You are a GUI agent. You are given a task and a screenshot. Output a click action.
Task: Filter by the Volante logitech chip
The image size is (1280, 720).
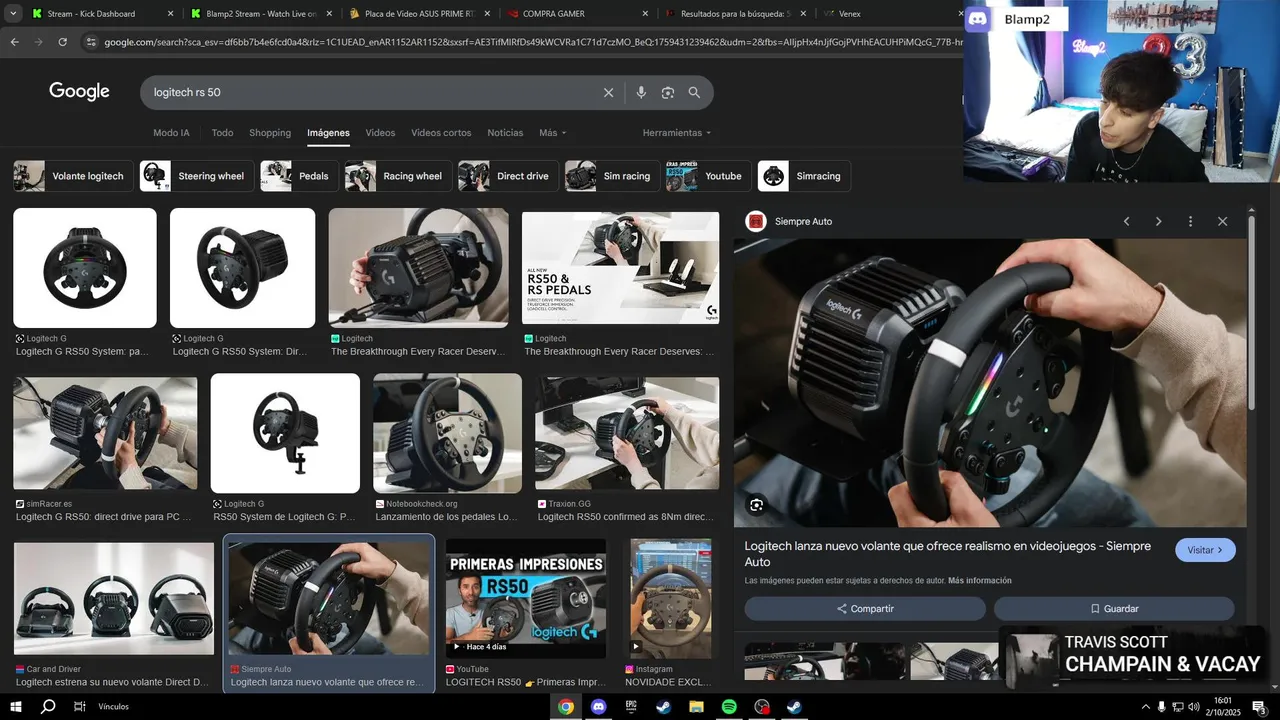pos(72,176)
